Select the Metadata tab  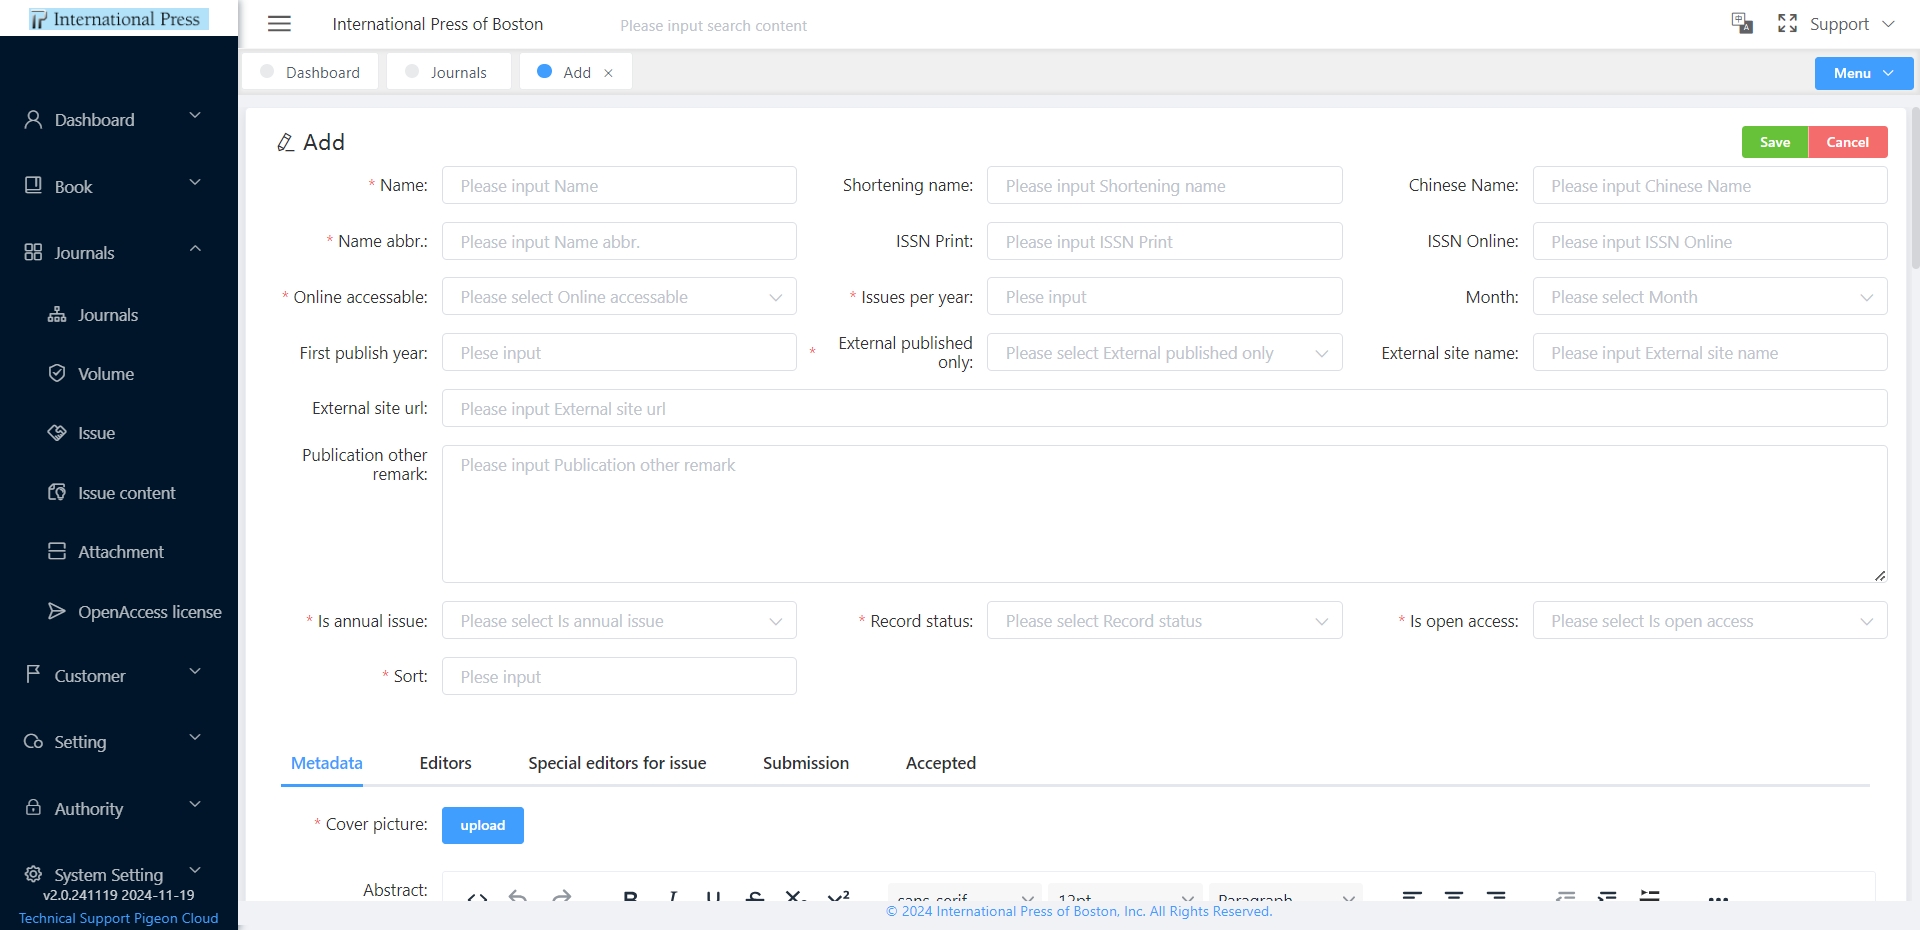327,763
